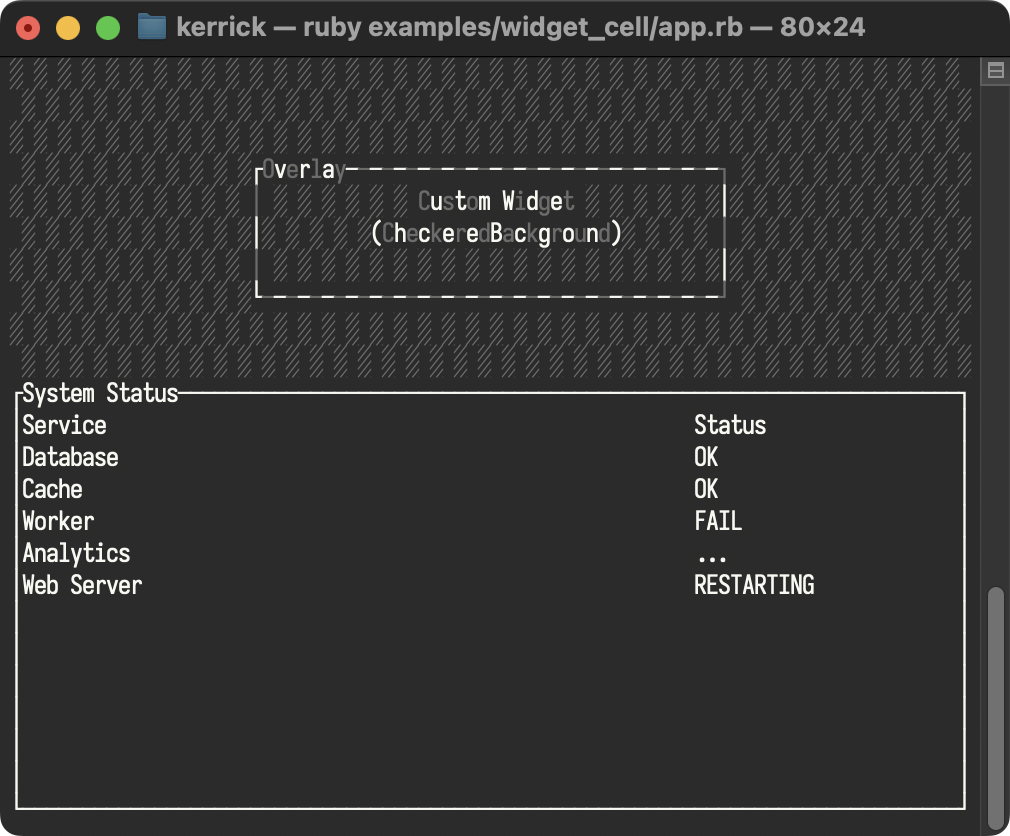The height and width of the screenshot is (836, 1010).
Task: Click the Status column header
Action: click(730, 425)
